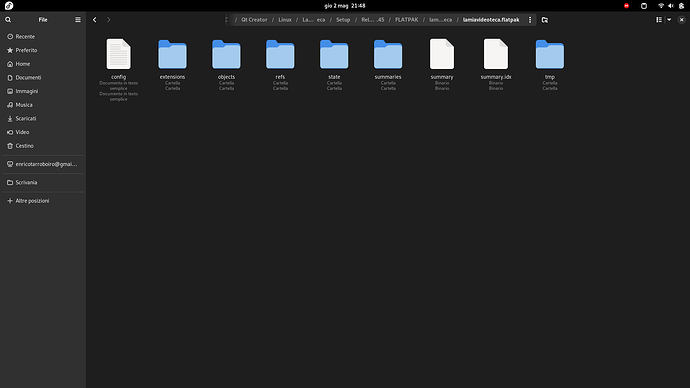Screen dimensions: 690x388
Task: Open the path bar three-dot menu
Action: coord(530,20)
